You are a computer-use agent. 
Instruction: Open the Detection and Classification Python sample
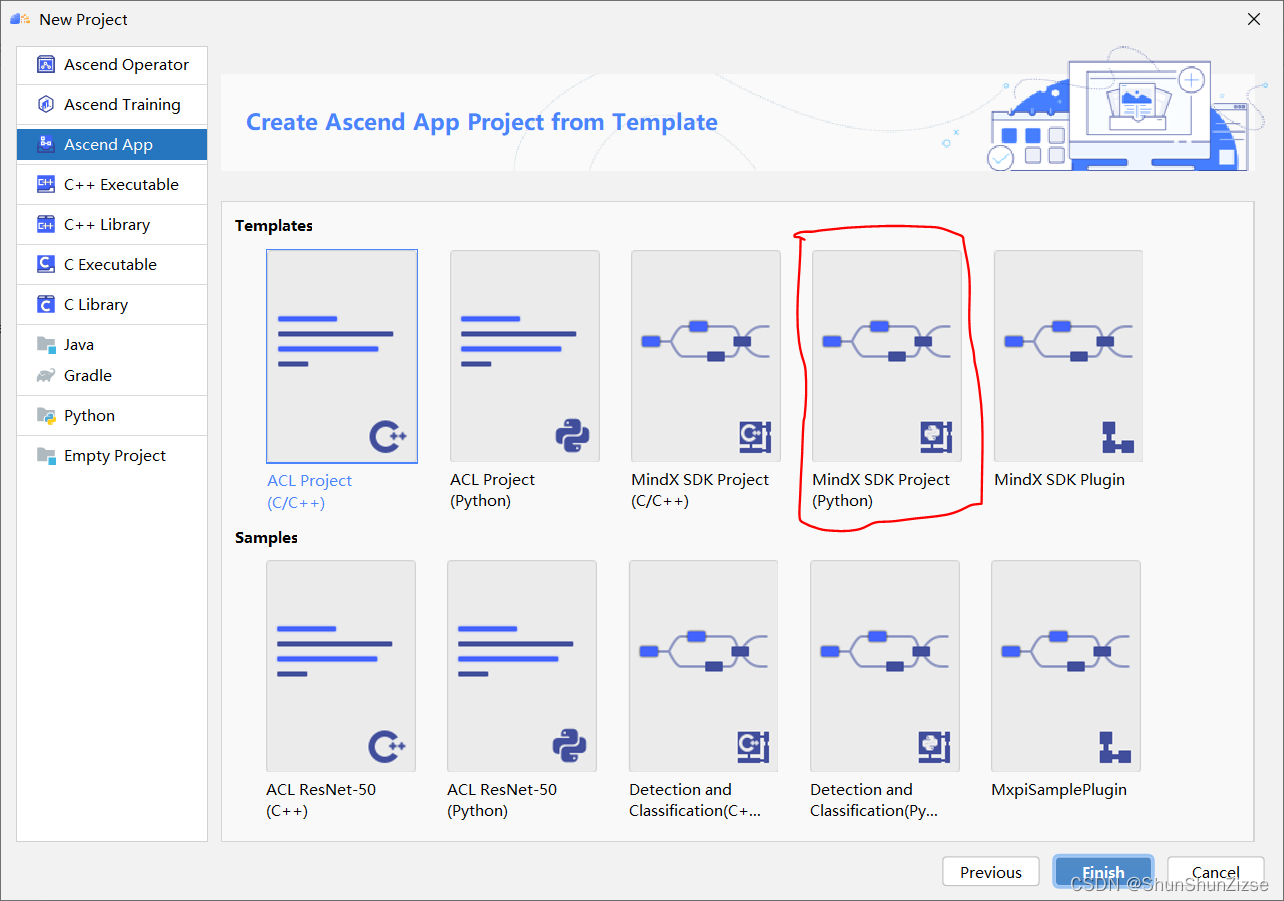click(x=885, y=666)
